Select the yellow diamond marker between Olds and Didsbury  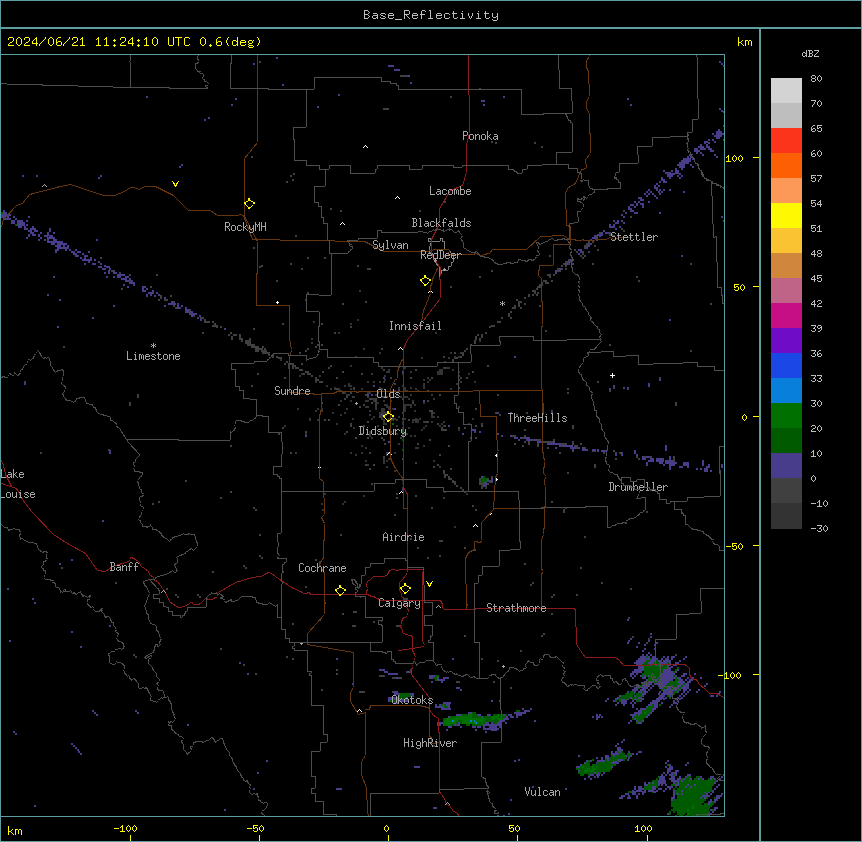click(x=389, y=417)
